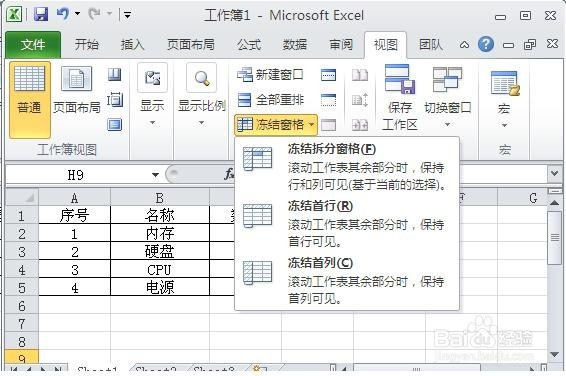The width and height of the screenshot is (566, 376).
Task: Open the Undo history dropdown arrow
Action: tap(77, 14)
